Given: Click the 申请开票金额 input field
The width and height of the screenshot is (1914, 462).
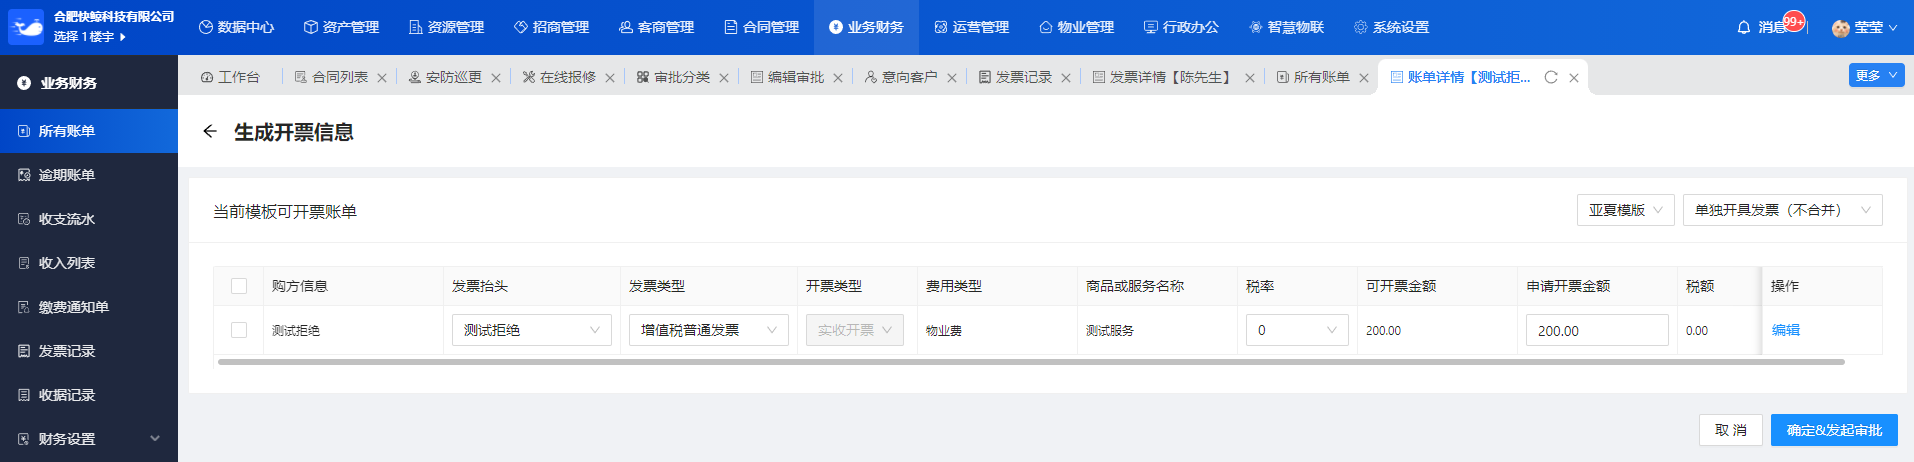Looking at the screenshot, I should pos(1597,330).
